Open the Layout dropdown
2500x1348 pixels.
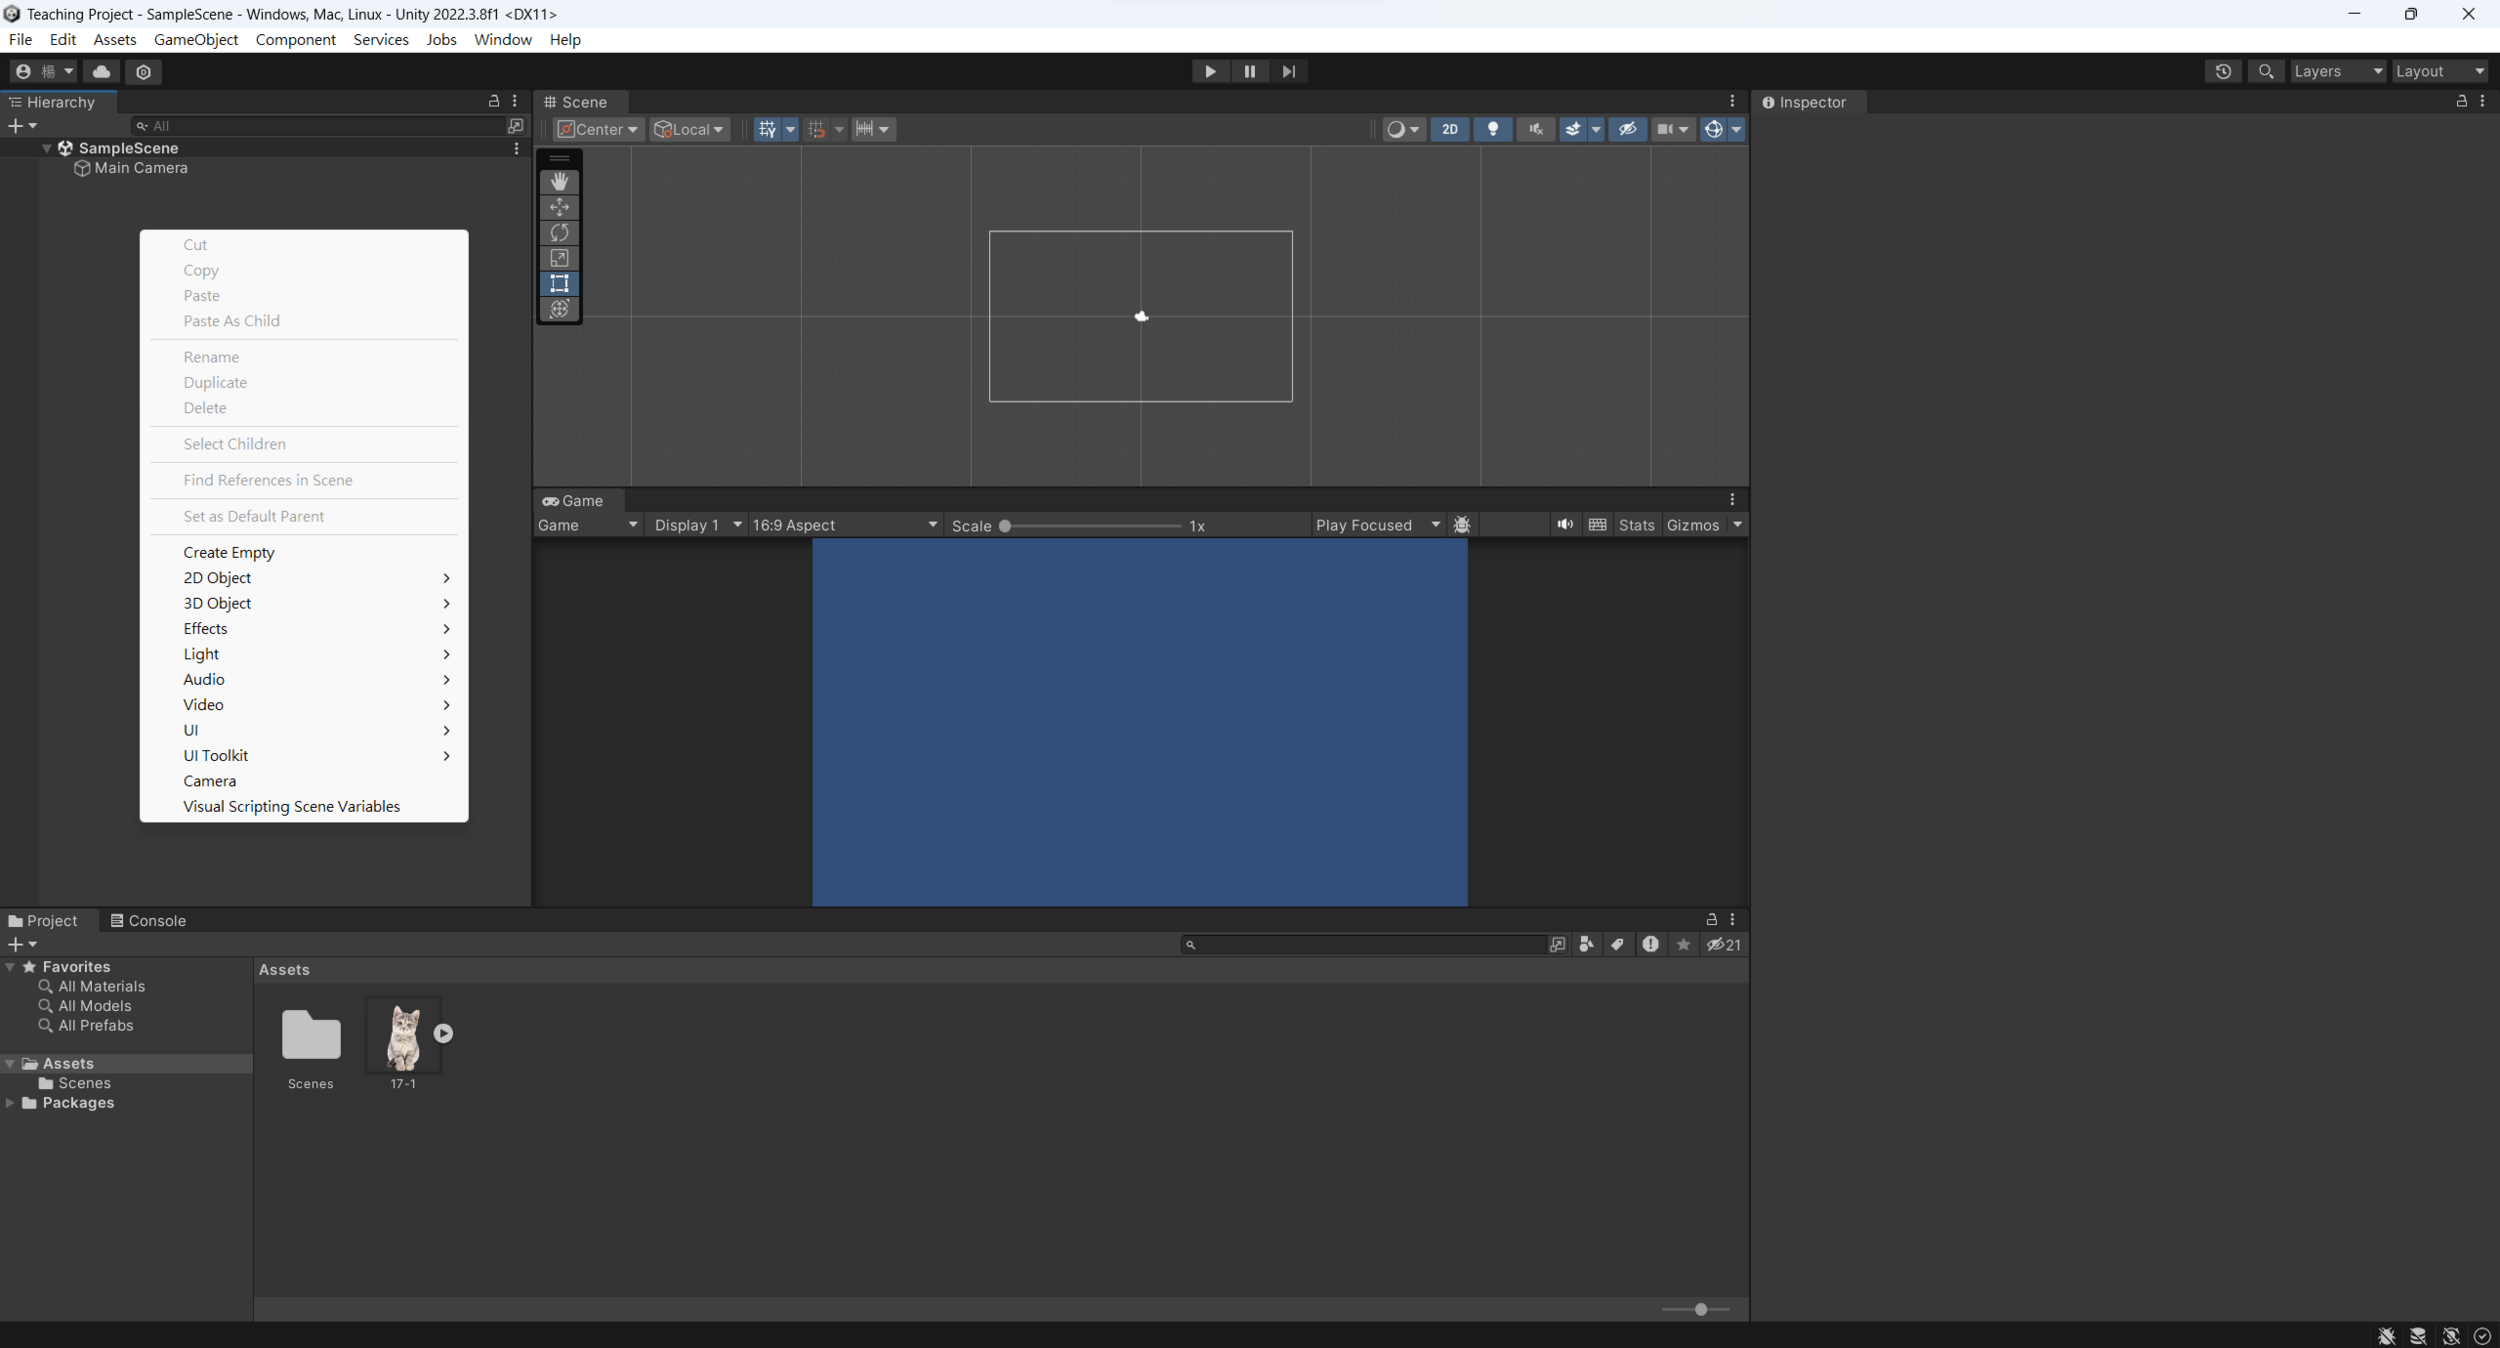[x=2440, y=71]
